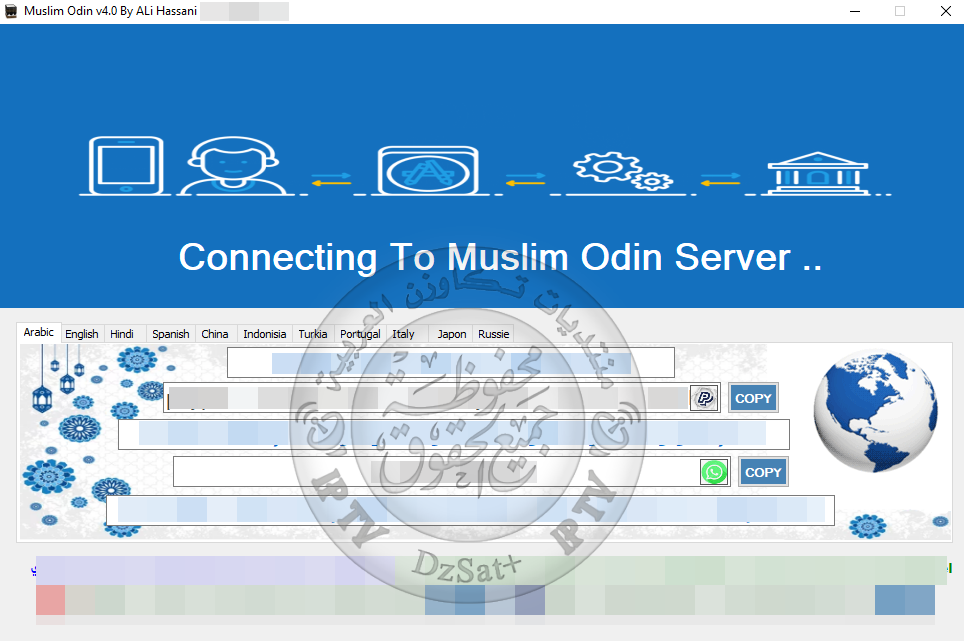The width and height of the screenshot is (964, 641).
Task: Click the Connecting To Muslim Odin Server text
Action: [500, 257]
